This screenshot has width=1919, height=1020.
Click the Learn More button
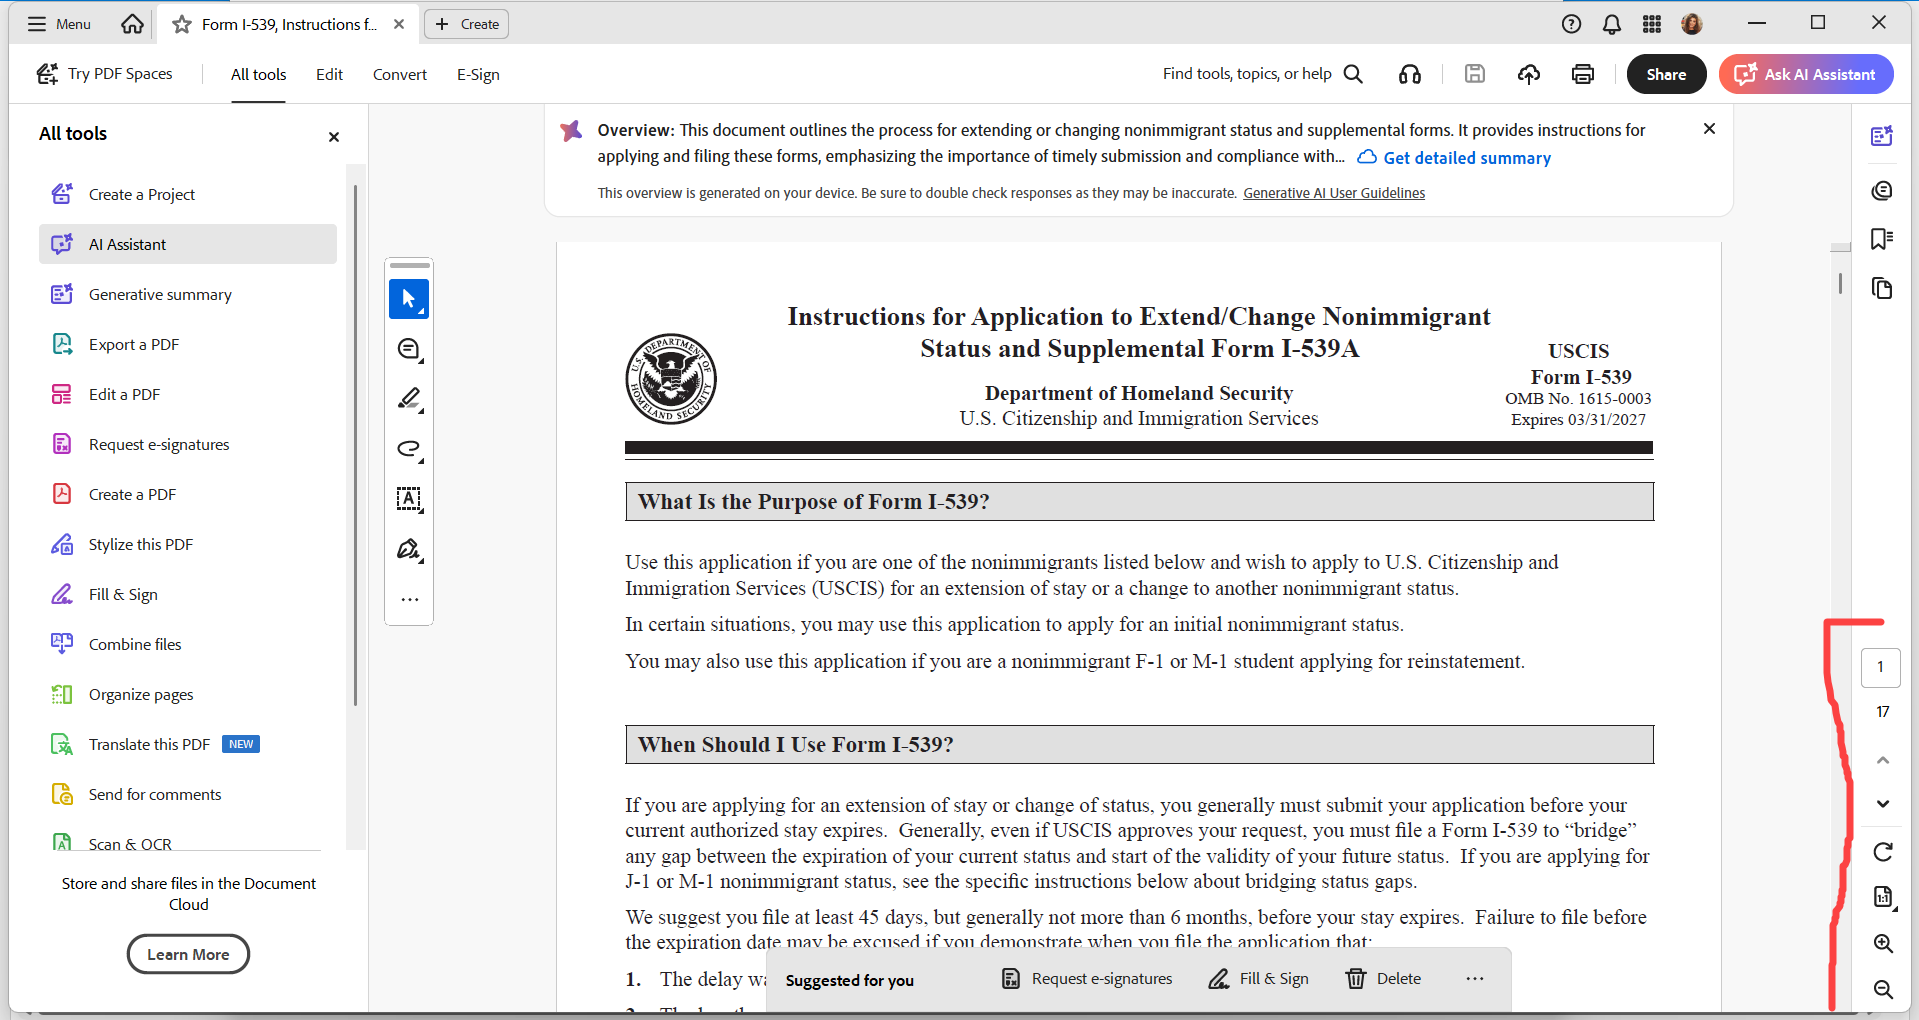188,954
